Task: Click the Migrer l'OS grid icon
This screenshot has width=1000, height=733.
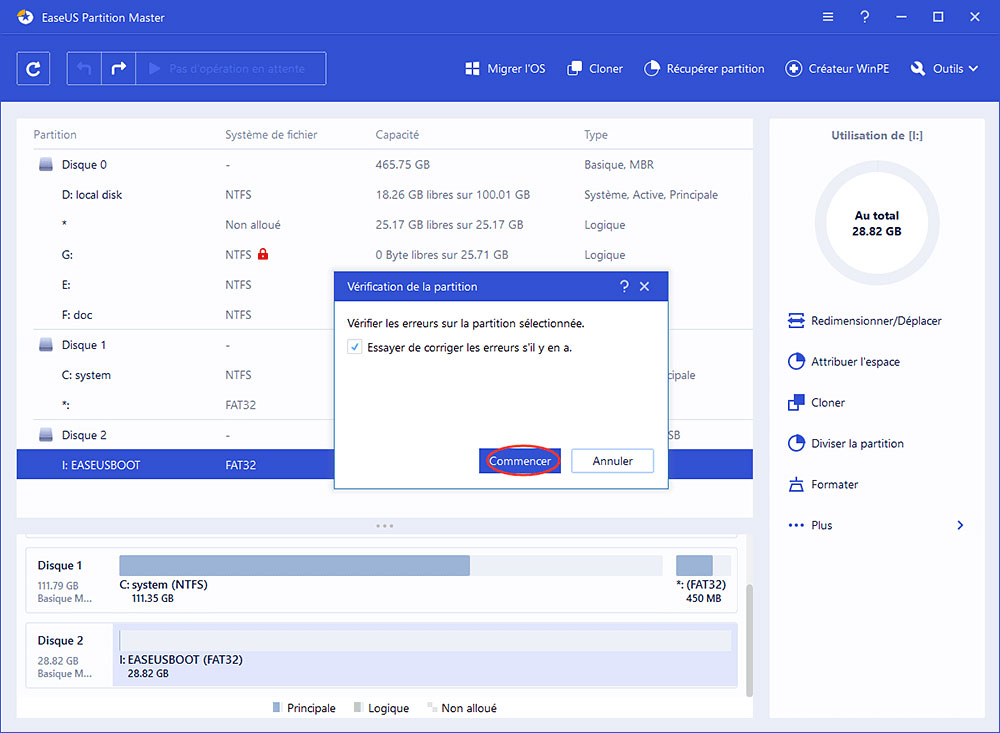Action: (x=472, y=68)
